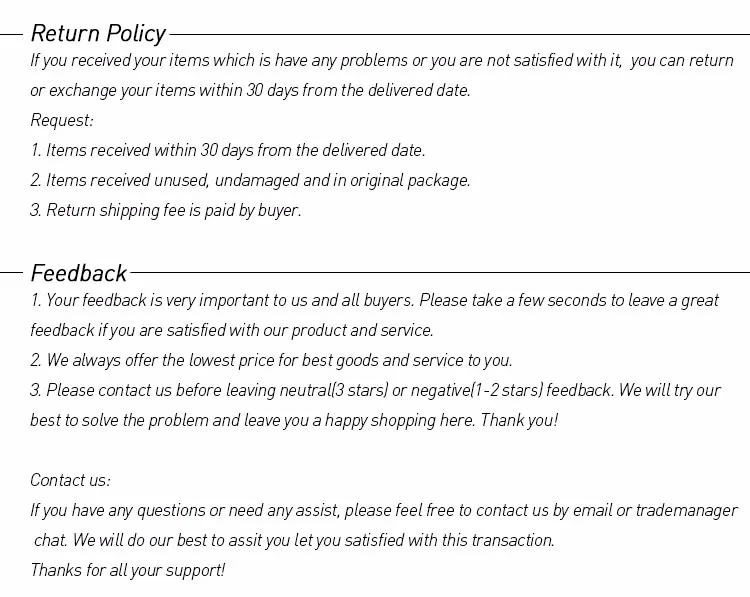This screenshot has width=750, height=597.
Task: Click horizontal rule beside Return Policy heading
Action: point(460,34)
